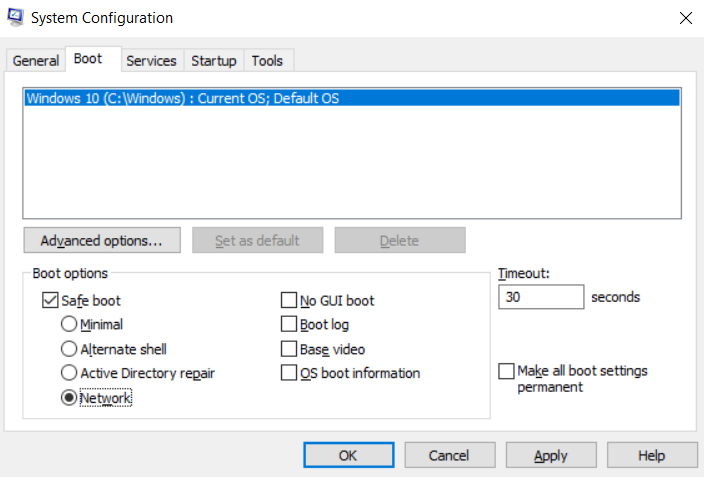Screen dimensions: 704x477
Task: Click the System Configuration title bar icon
Action: (x=16, y=18)
